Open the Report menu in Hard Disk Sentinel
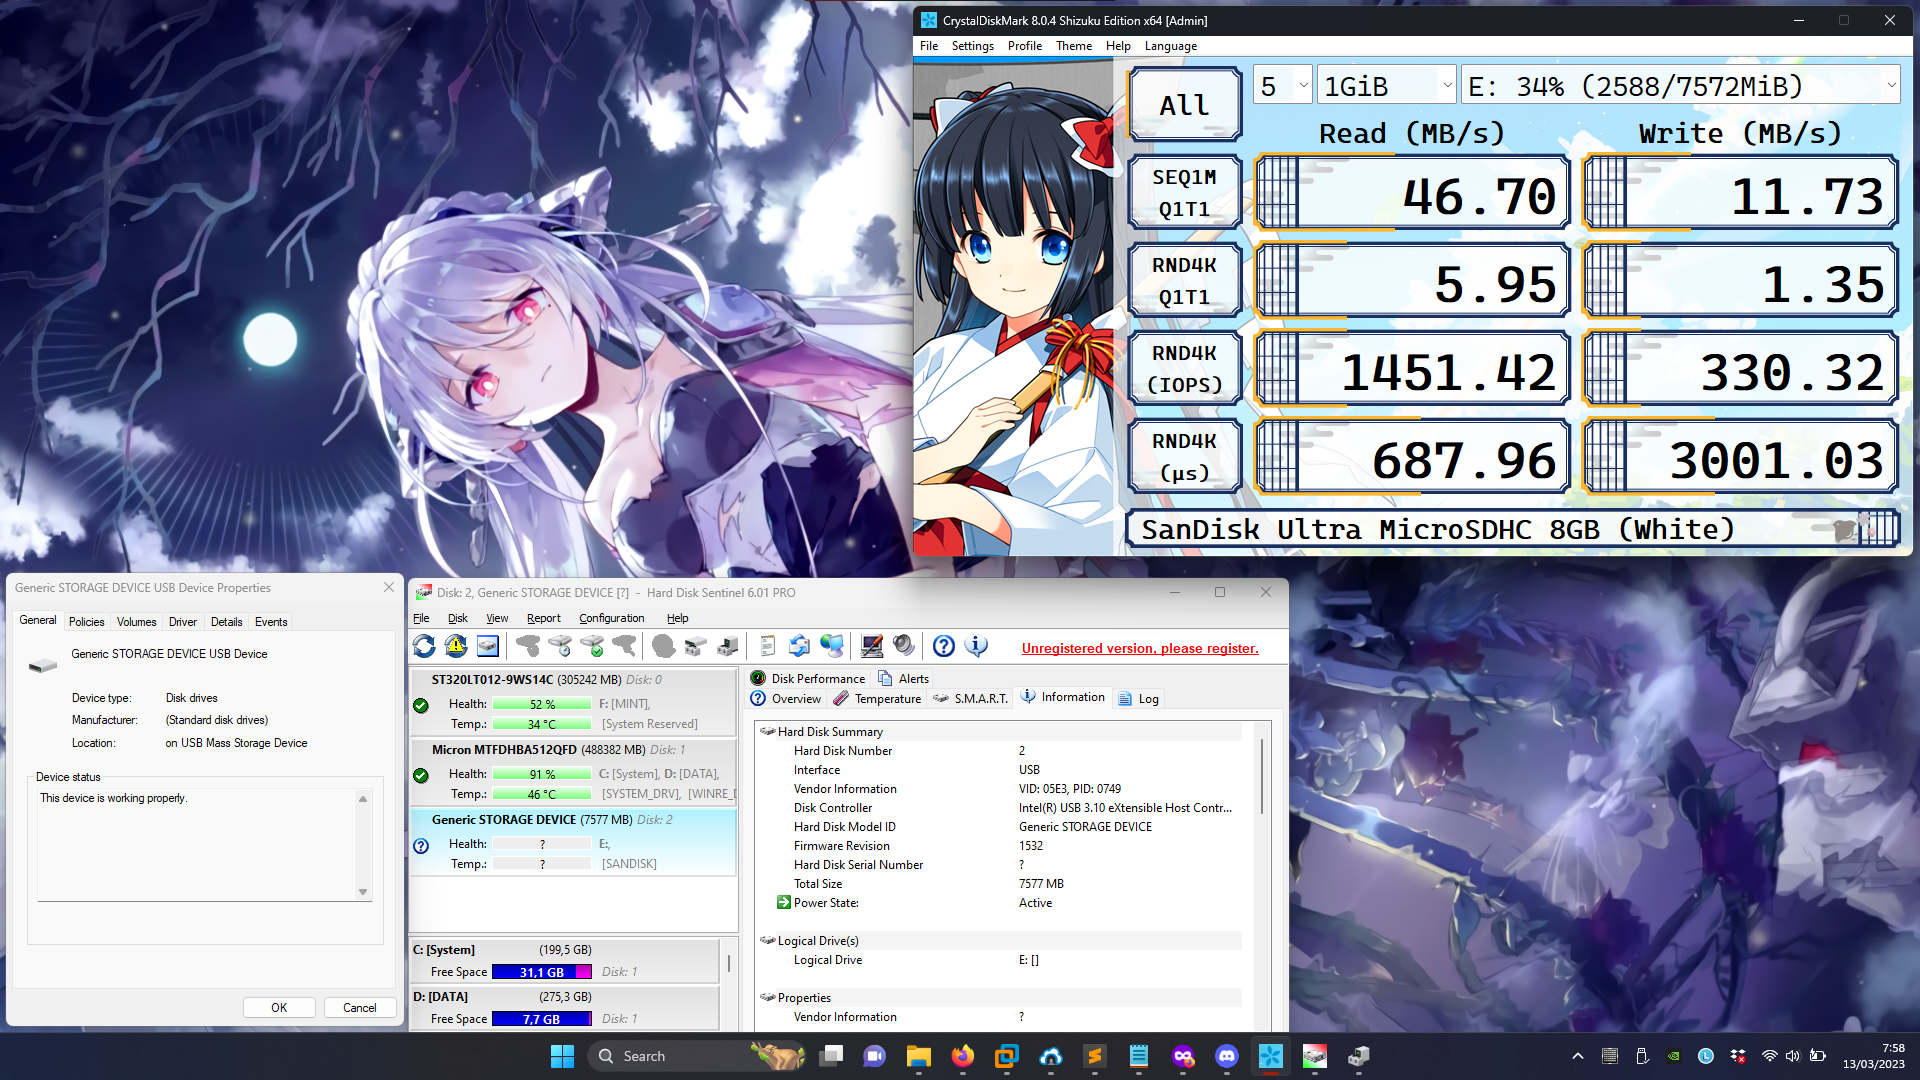The width and height of the screenshot is (1920, 1080). point(543,618)
